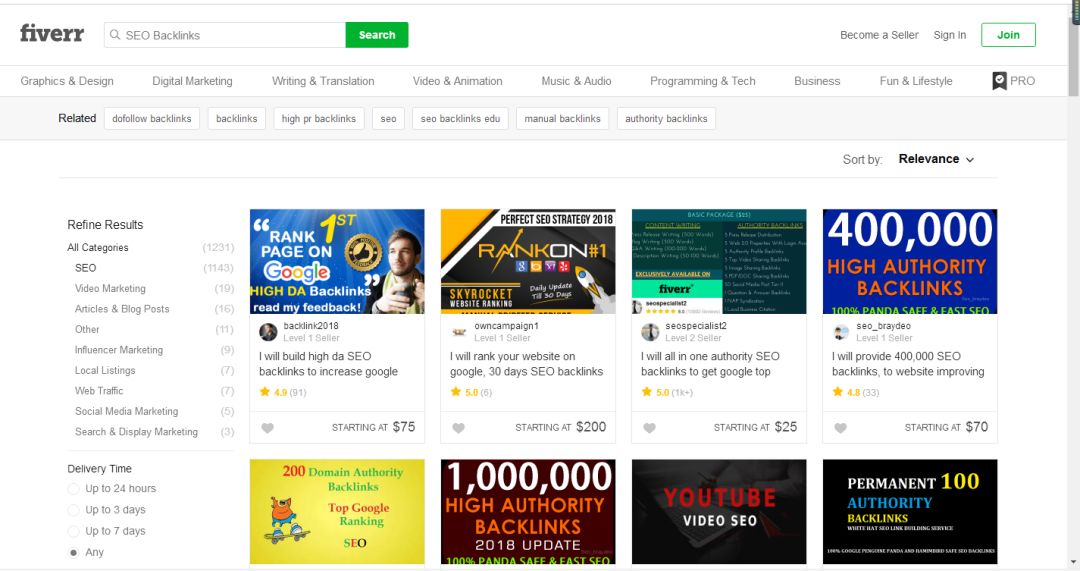The width and height of the screenshot is (1080, 571).
Task: Click the Fiverr logo
Action: click(x=52, y=33)
